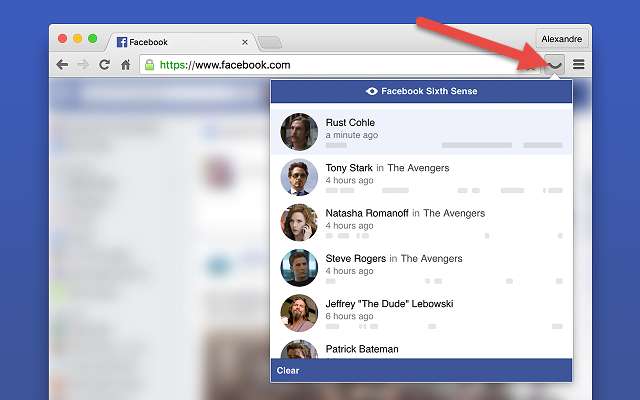Click "4 hours ago" under Natasha Romanoff
640x400 pixels.
coord(349,226)
